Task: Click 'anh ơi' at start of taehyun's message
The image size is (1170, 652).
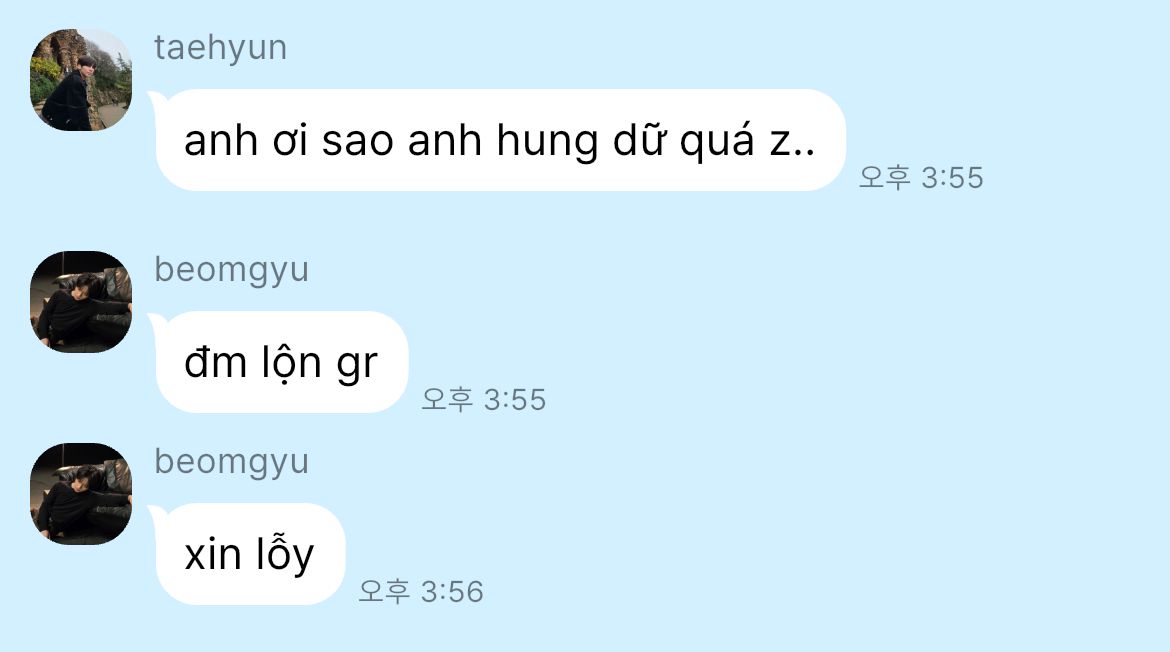Action: (x=245, y=140)
